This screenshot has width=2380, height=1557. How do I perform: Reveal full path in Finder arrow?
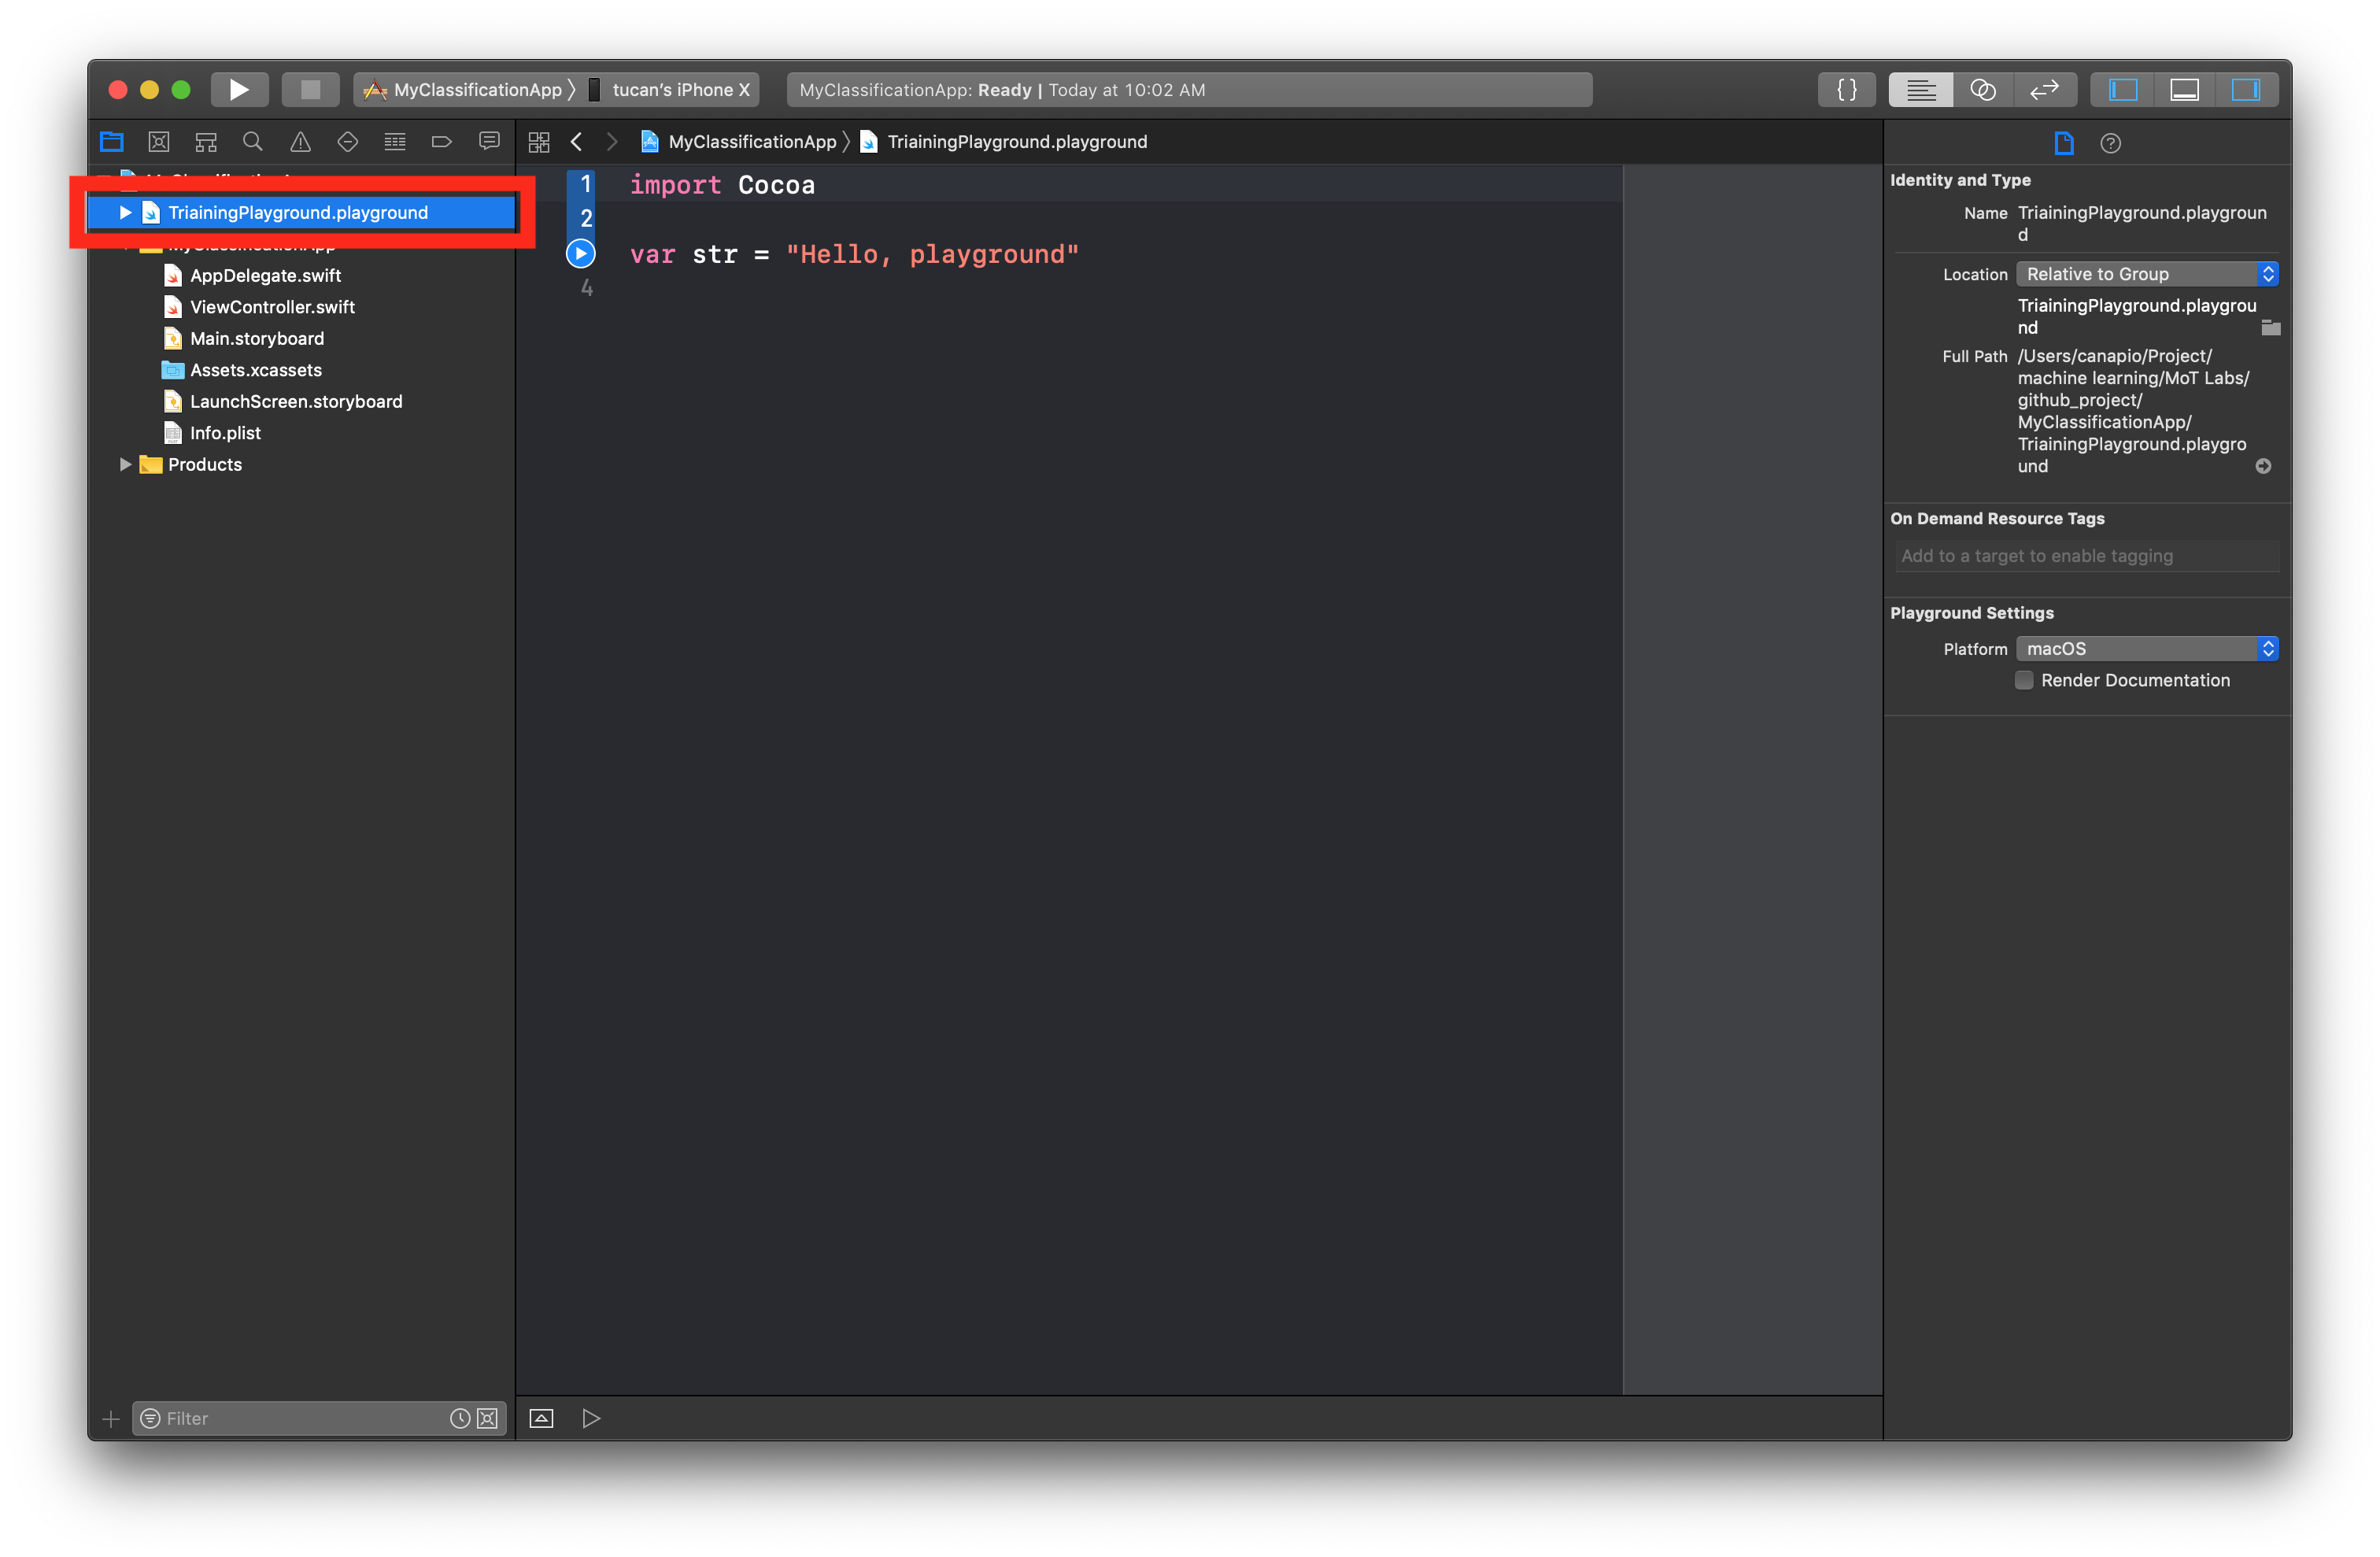(x=2263, y=466)
